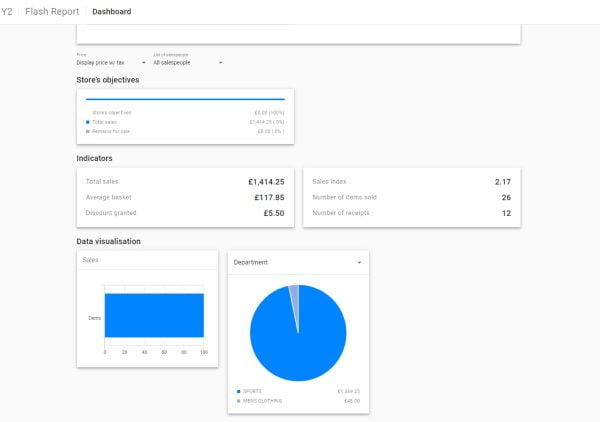This screenshot has height=422, width=600.
Task: Click the price dropdown arrow icon
Action: pos(143,63)
